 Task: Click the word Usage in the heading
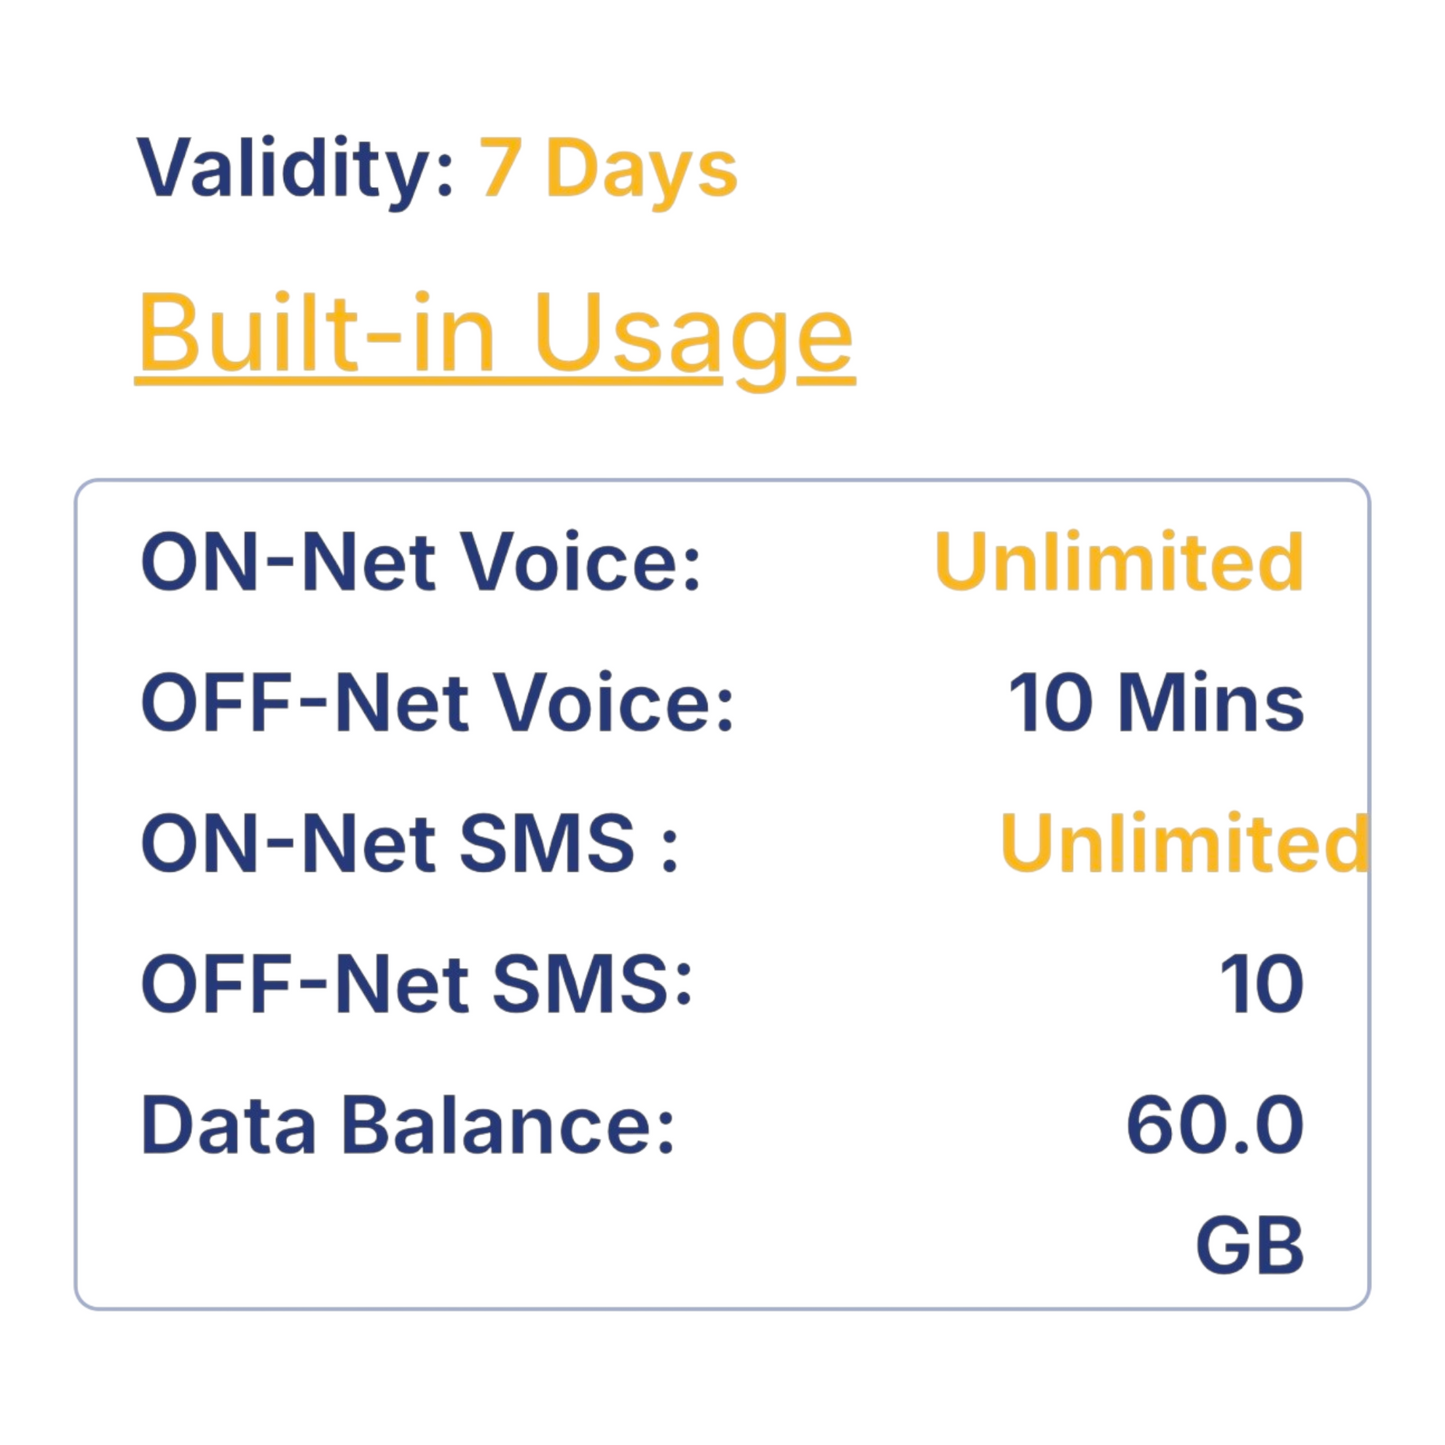click(694, 335)
